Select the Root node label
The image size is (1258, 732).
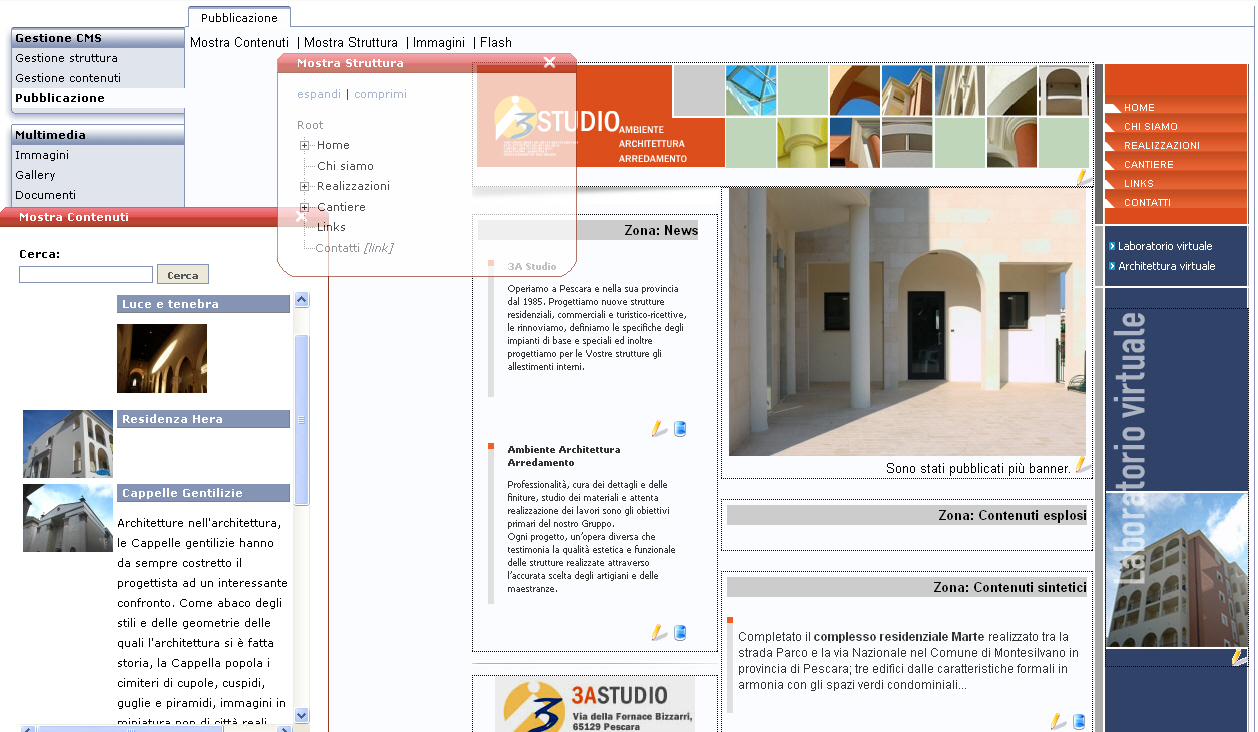pos(310,125)
